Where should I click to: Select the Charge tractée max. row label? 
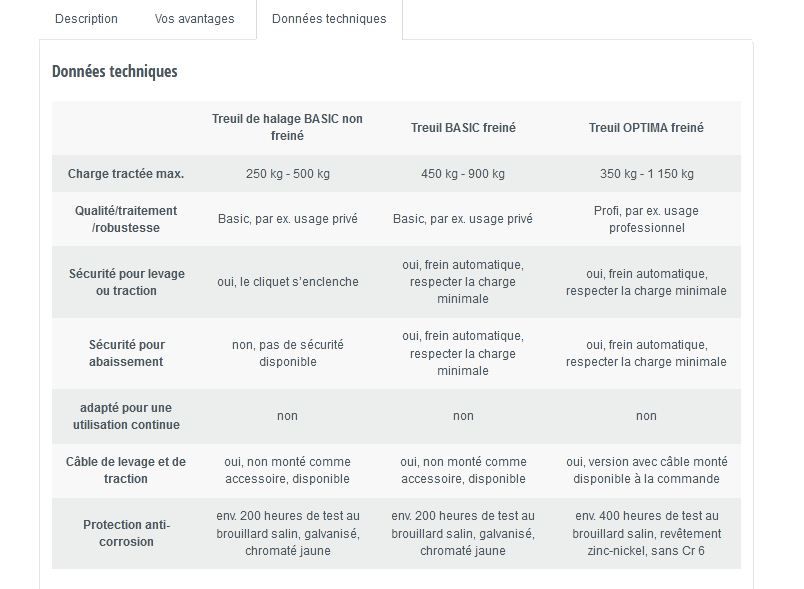pyautogui.click(x=126, y=174)
